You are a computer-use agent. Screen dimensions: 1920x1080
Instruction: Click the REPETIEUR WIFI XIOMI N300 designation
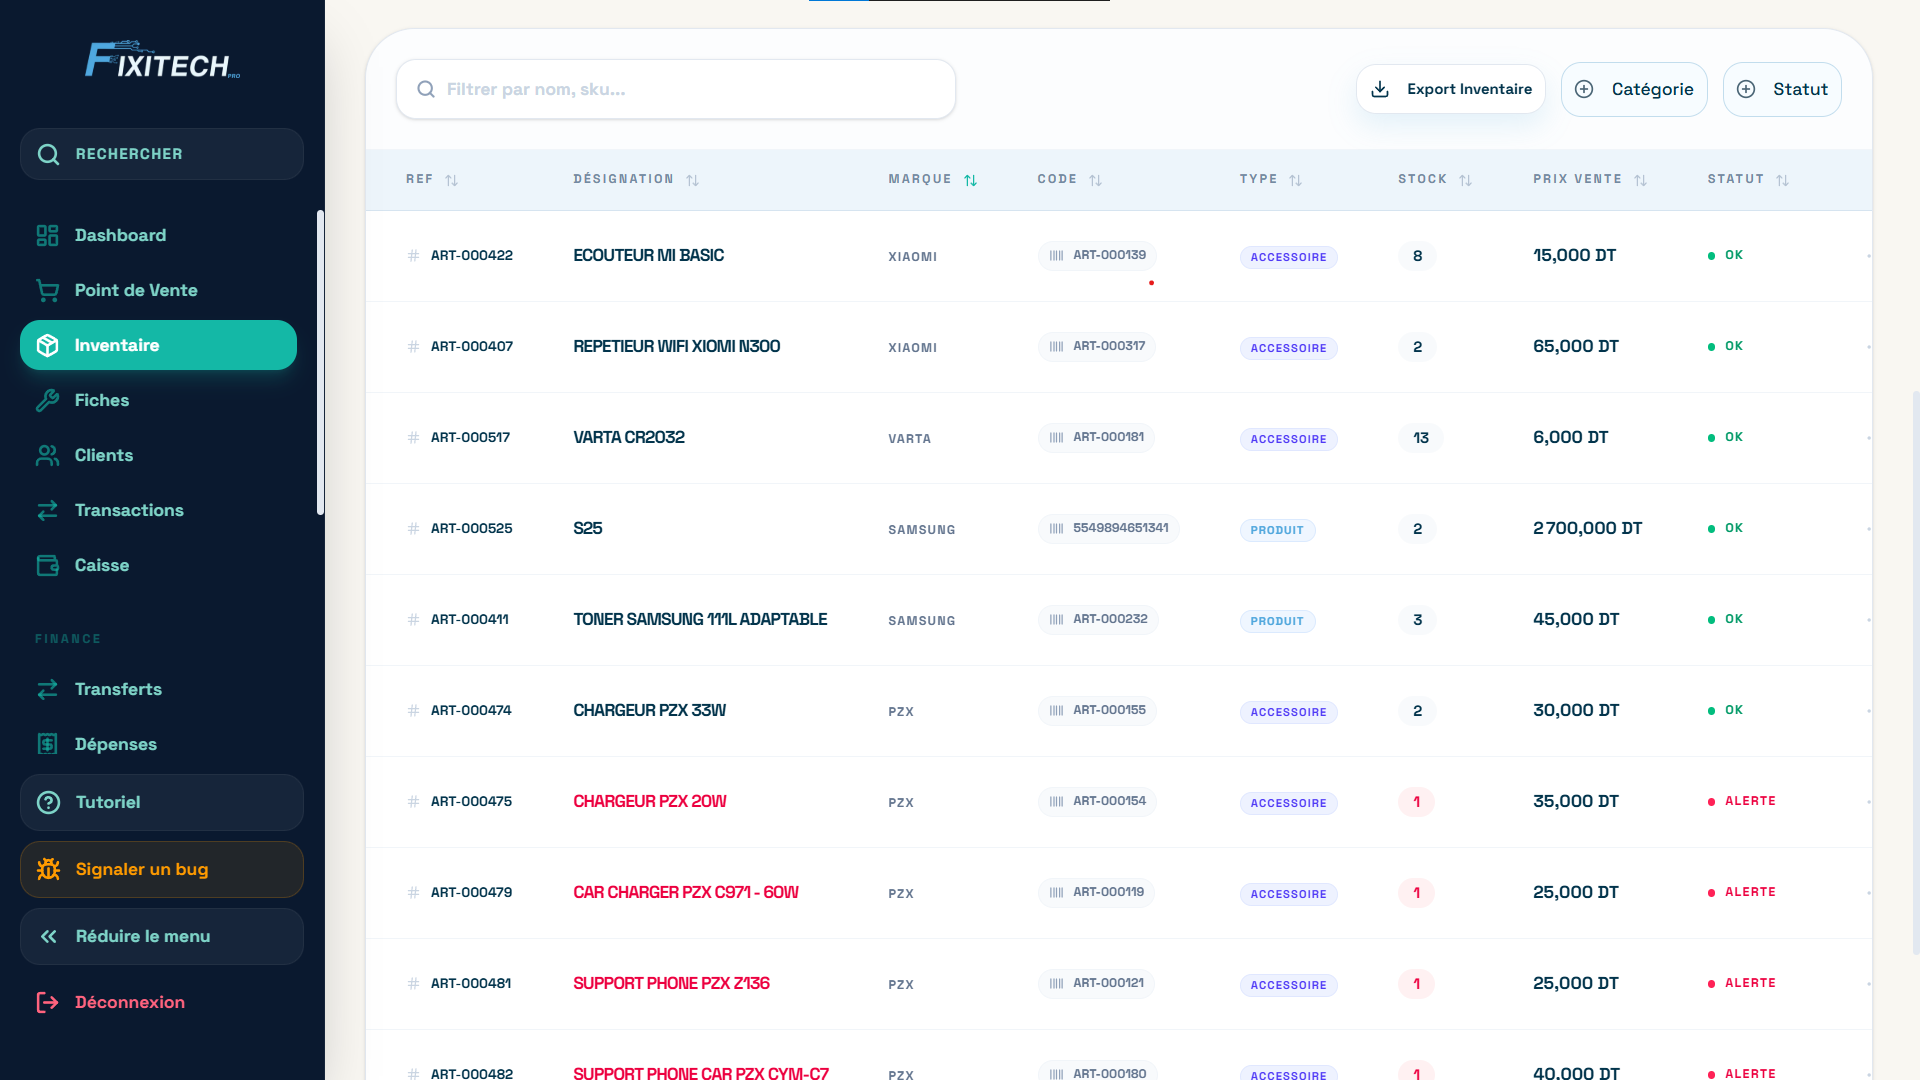coord(677,346)
